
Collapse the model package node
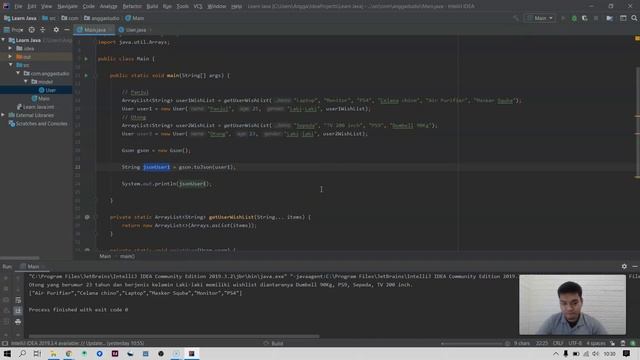tap(26, 82)
